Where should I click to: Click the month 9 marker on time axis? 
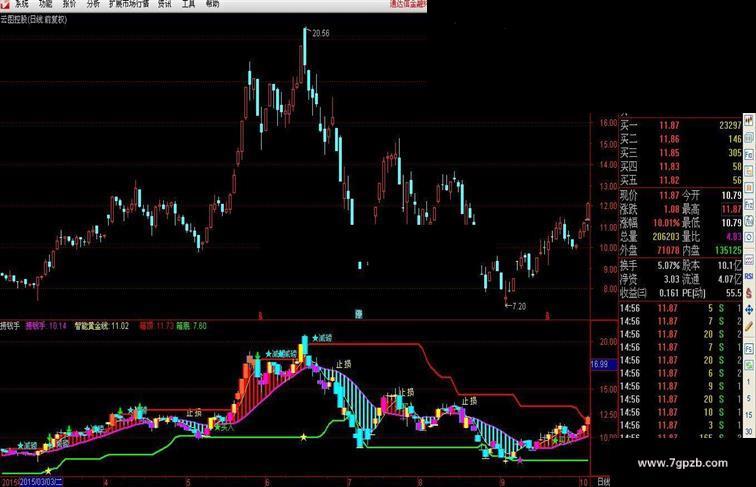pyautogui.click(x=502, y=482)
